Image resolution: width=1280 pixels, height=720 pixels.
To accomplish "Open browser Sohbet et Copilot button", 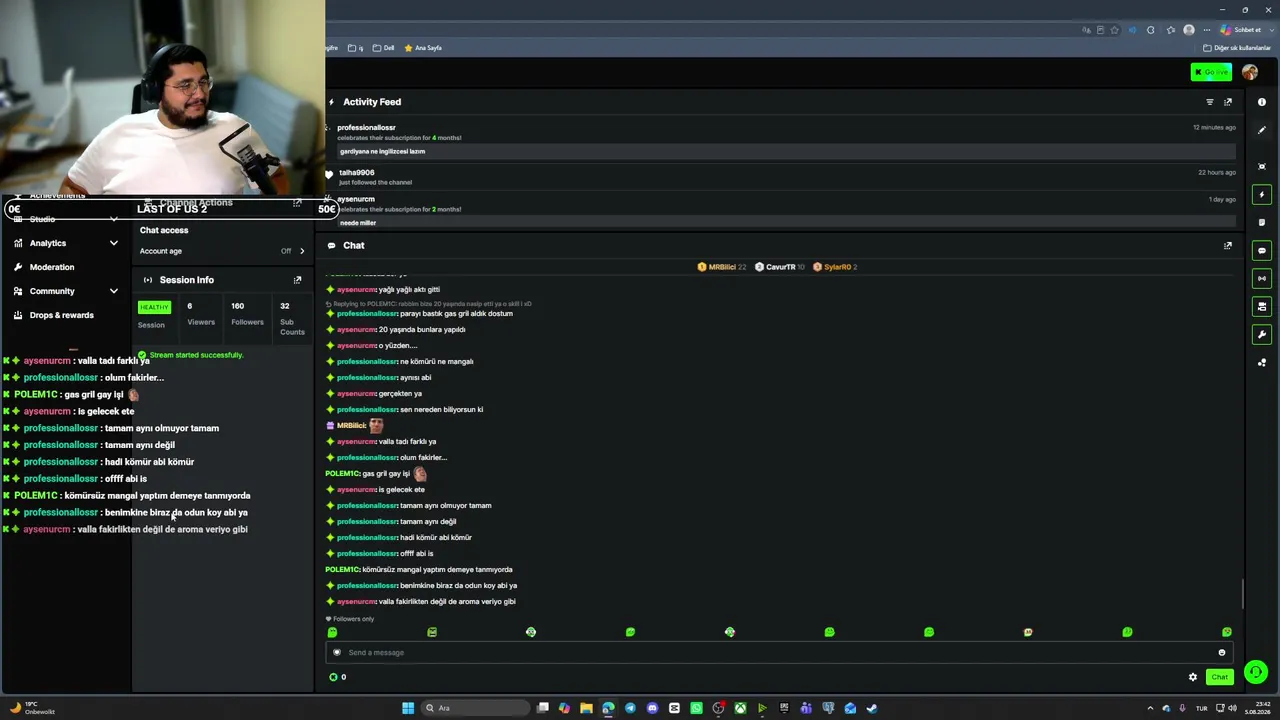I will pyautogui.click(x=1240, y=30).
